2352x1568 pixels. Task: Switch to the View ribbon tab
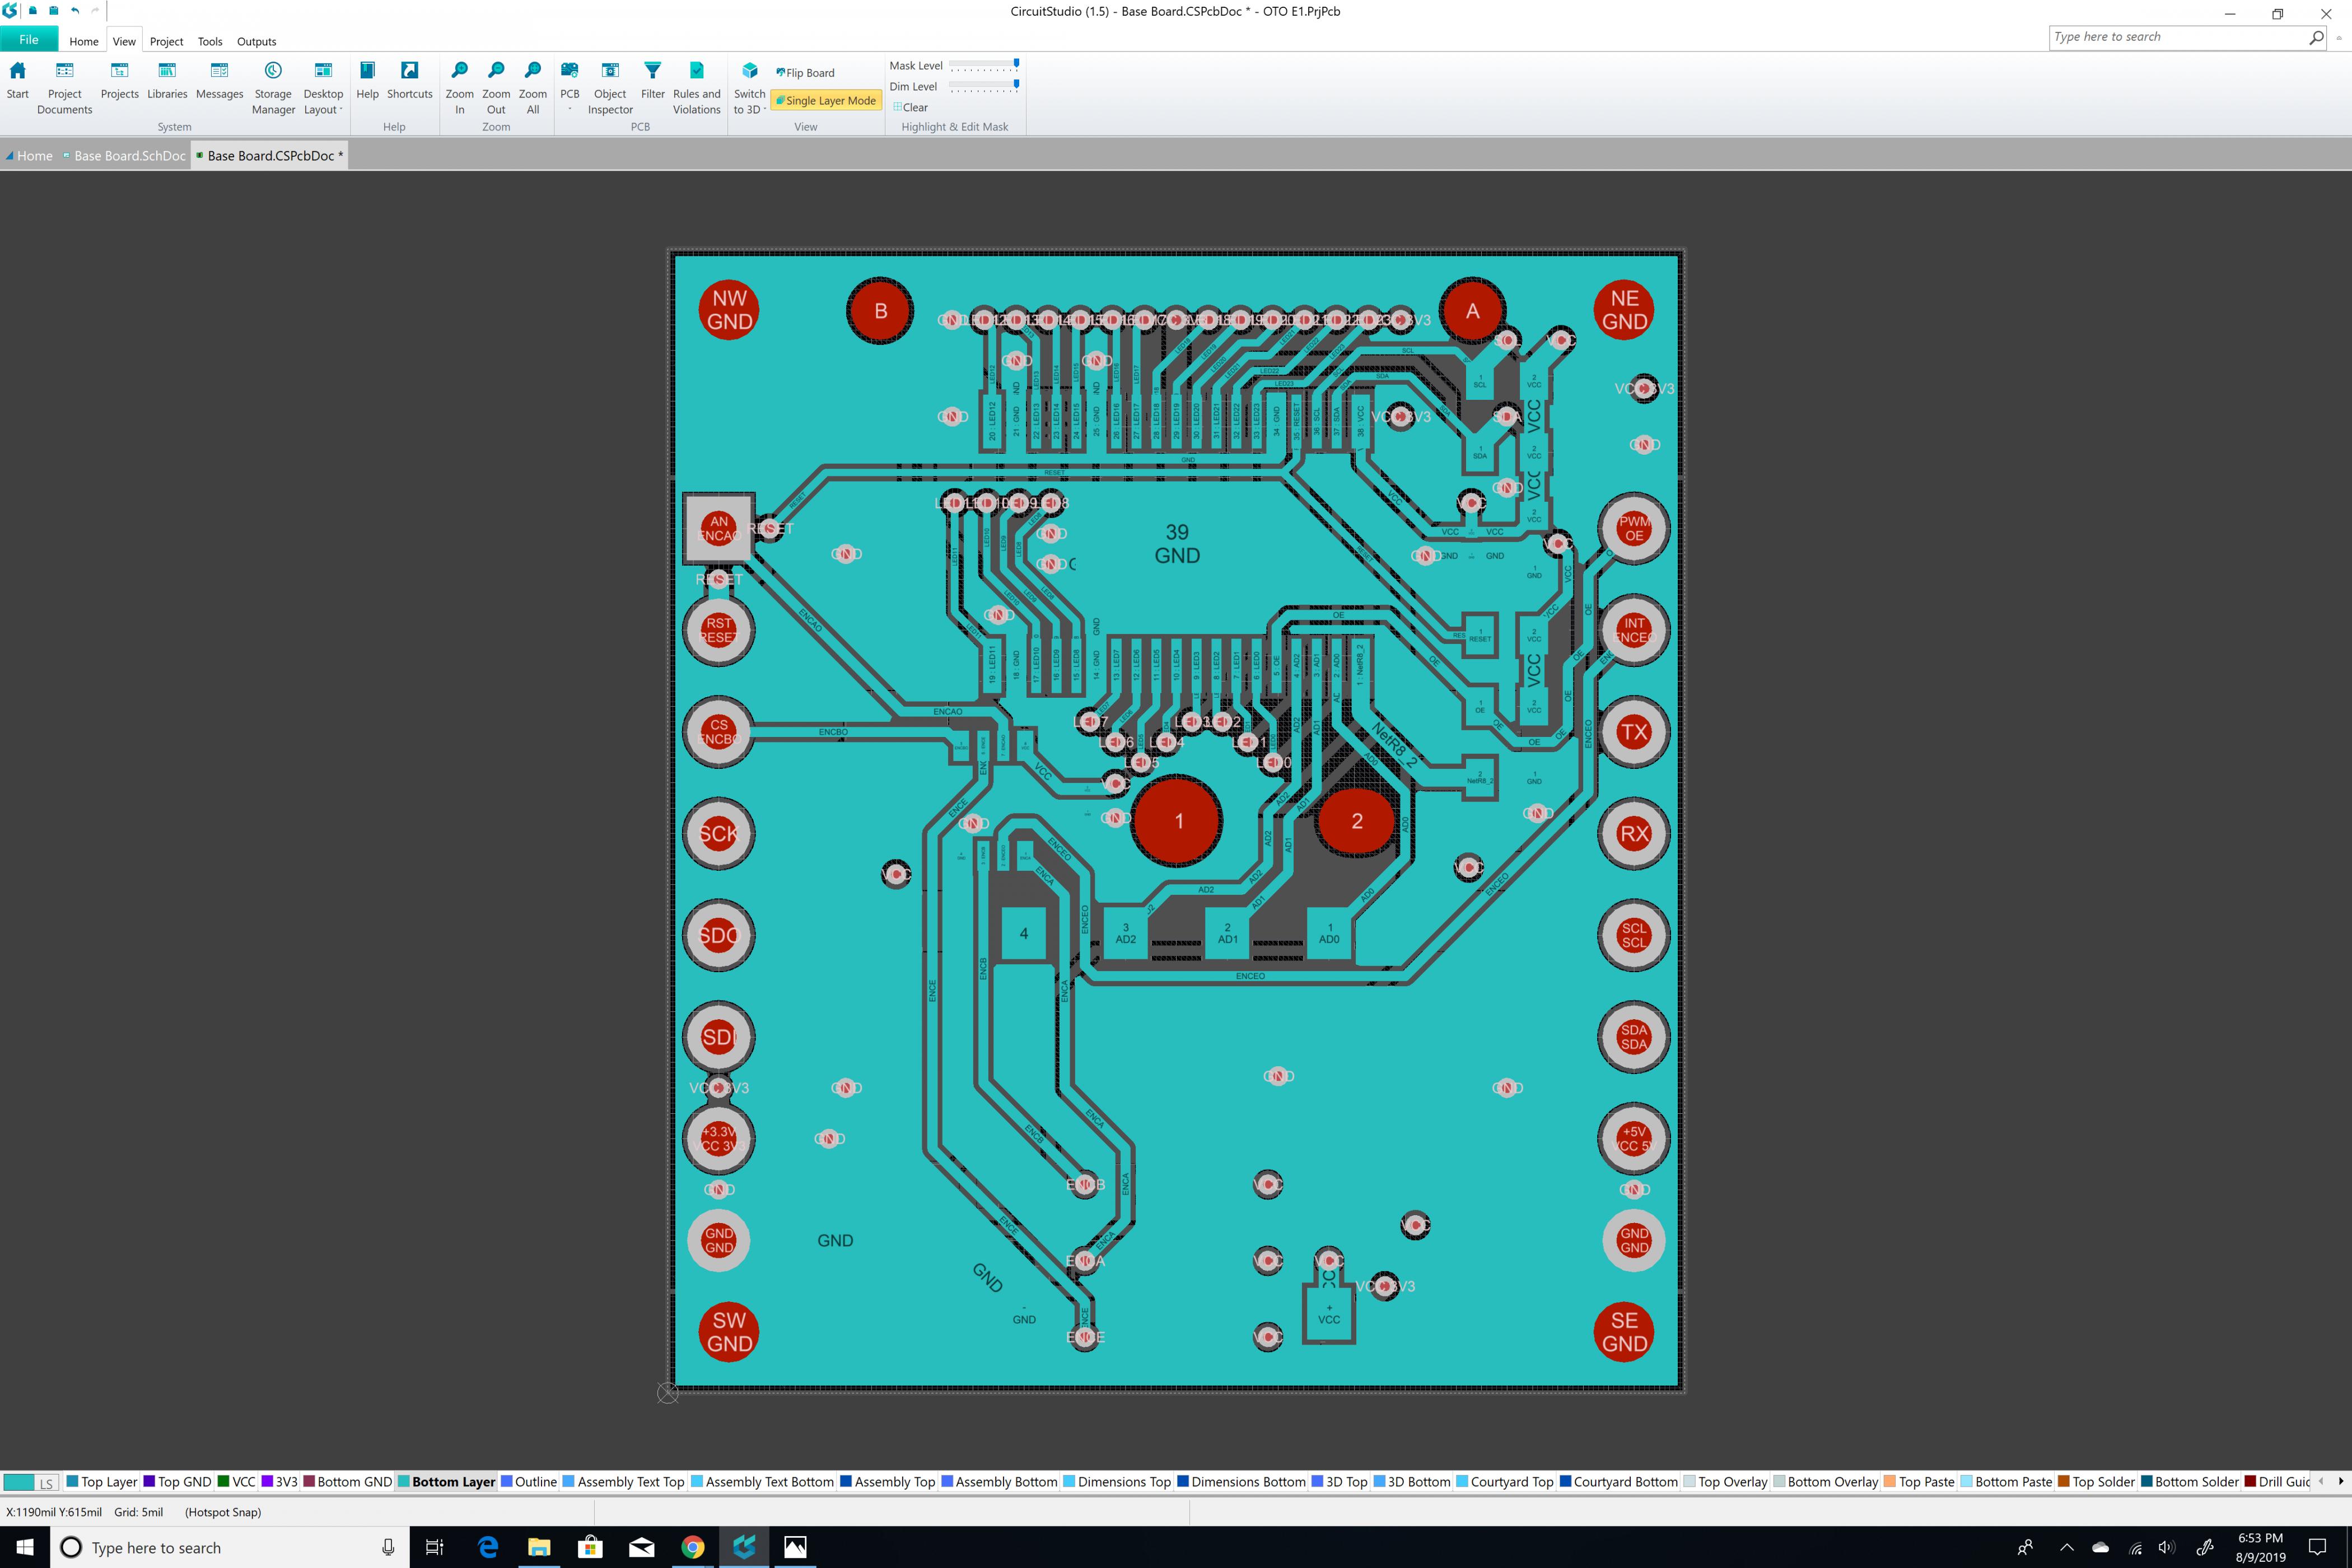tap(124, 41)
